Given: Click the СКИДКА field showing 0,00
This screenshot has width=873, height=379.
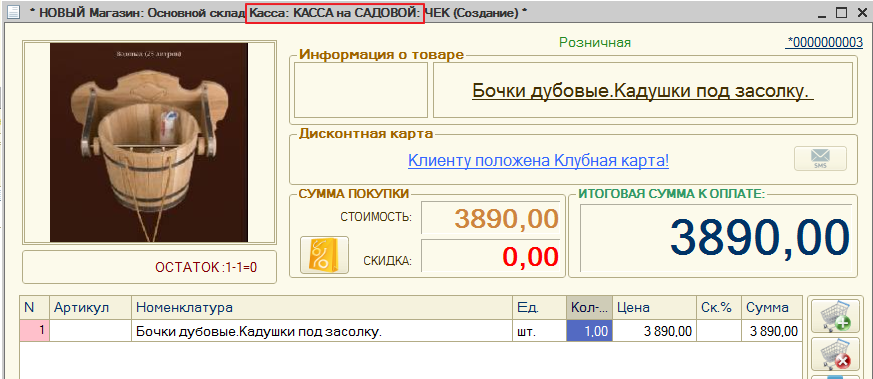Looking at the screenshot, I should (490, 257).
